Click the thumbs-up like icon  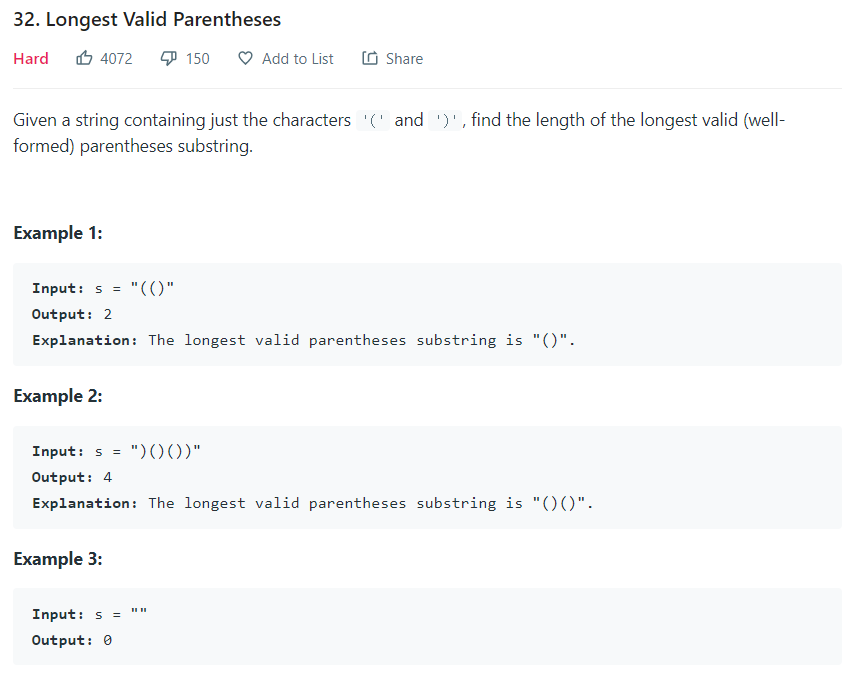pyautogui.click(x=84, y=58)
